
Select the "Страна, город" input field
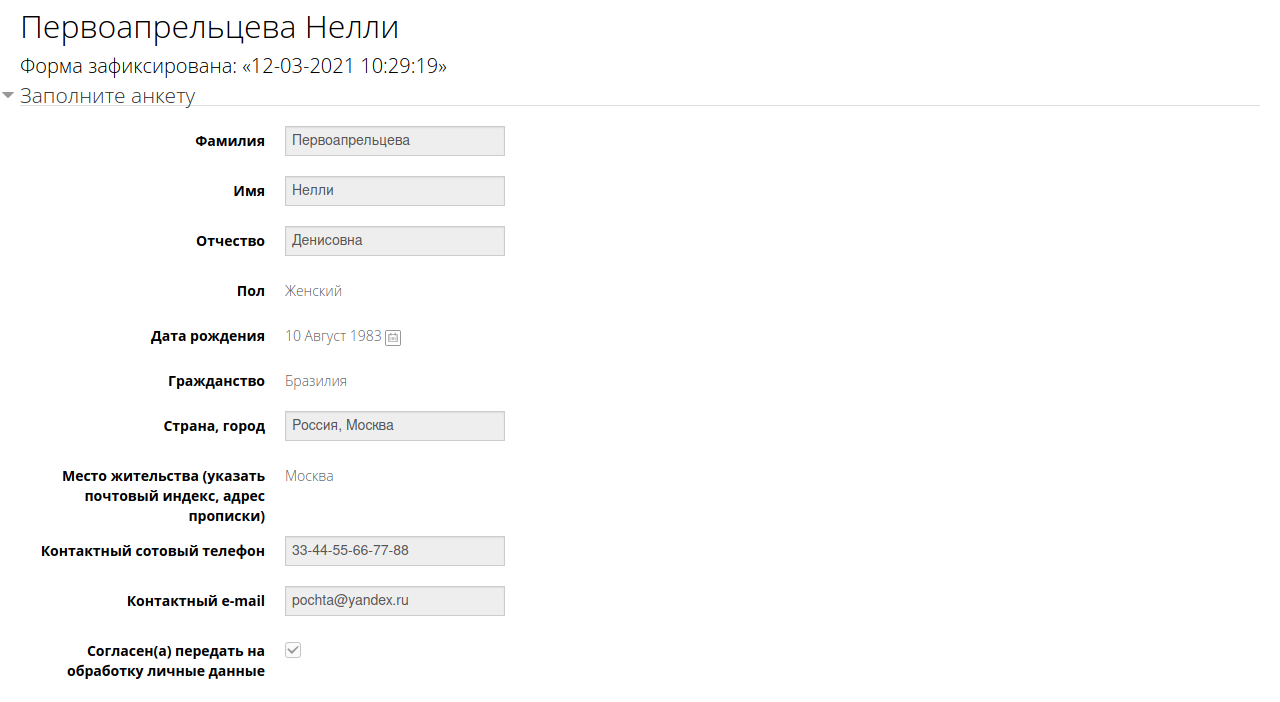tap(395, 426)
